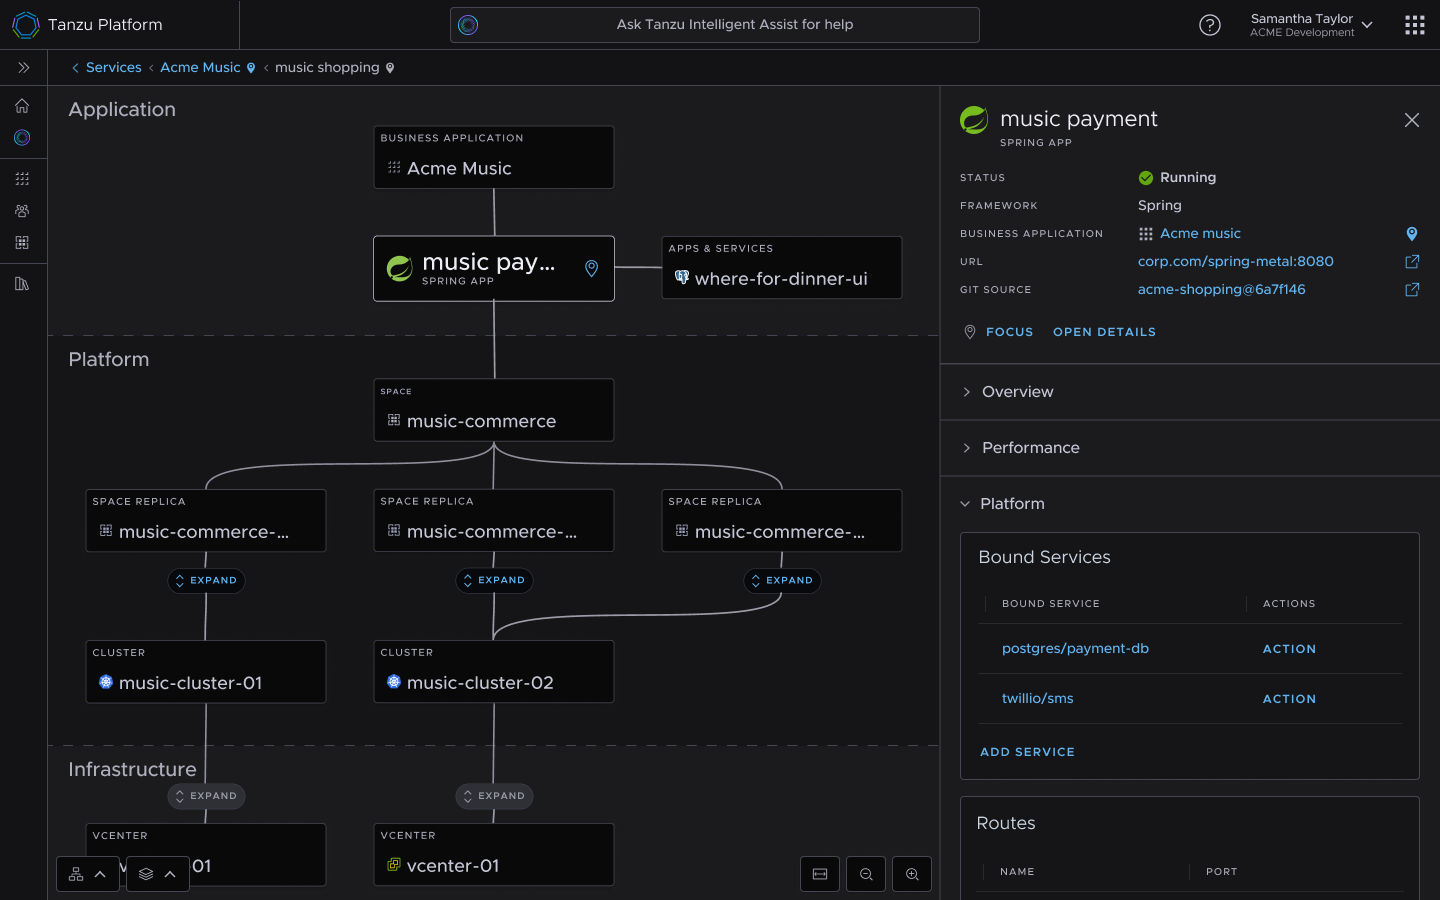Fit the topology diagram to width
This screenshot has height=900, width=1440.
[820, 874]
